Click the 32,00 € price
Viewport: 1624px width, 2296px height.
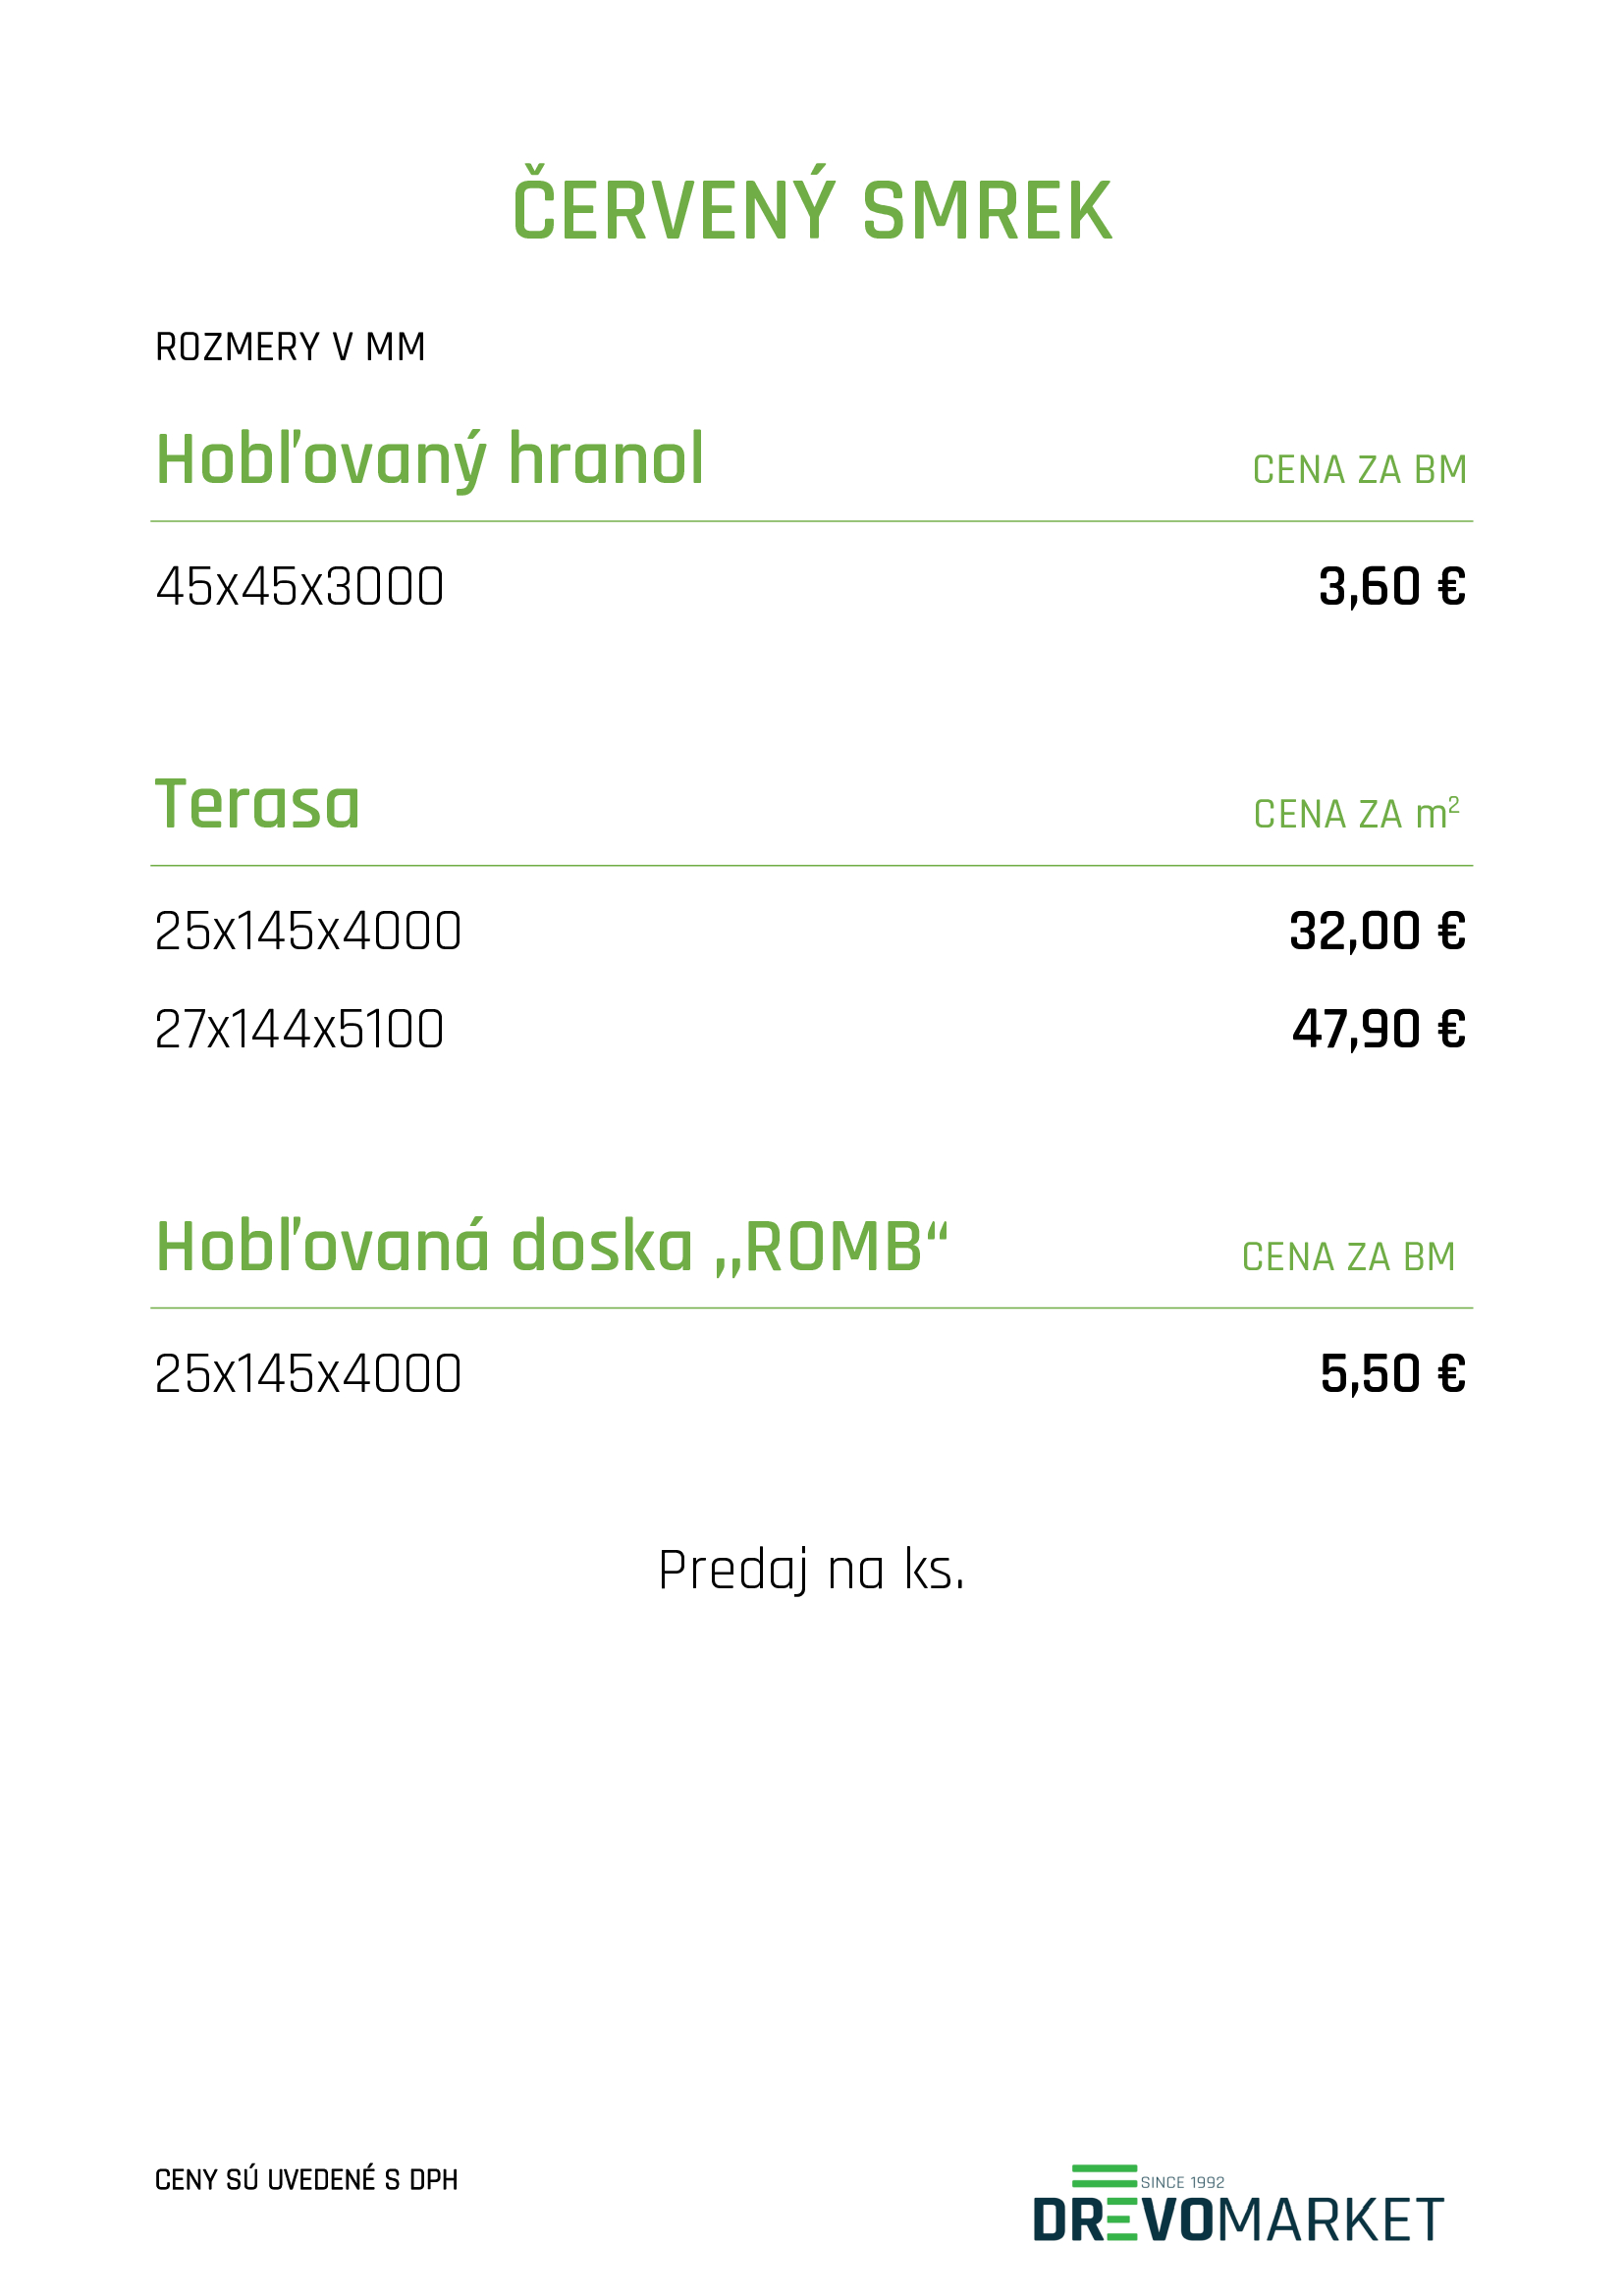pyautogui.click(x=1377, y=932)
